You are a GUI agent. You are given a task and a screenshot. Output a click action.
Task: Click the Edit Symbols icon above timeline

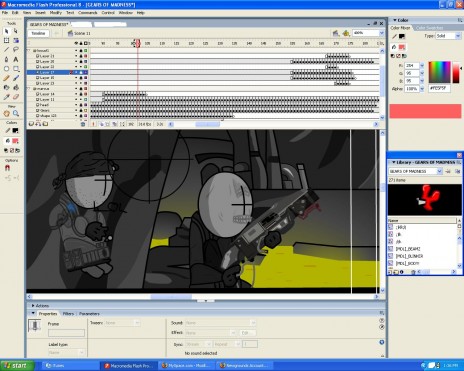click(346, 33)
